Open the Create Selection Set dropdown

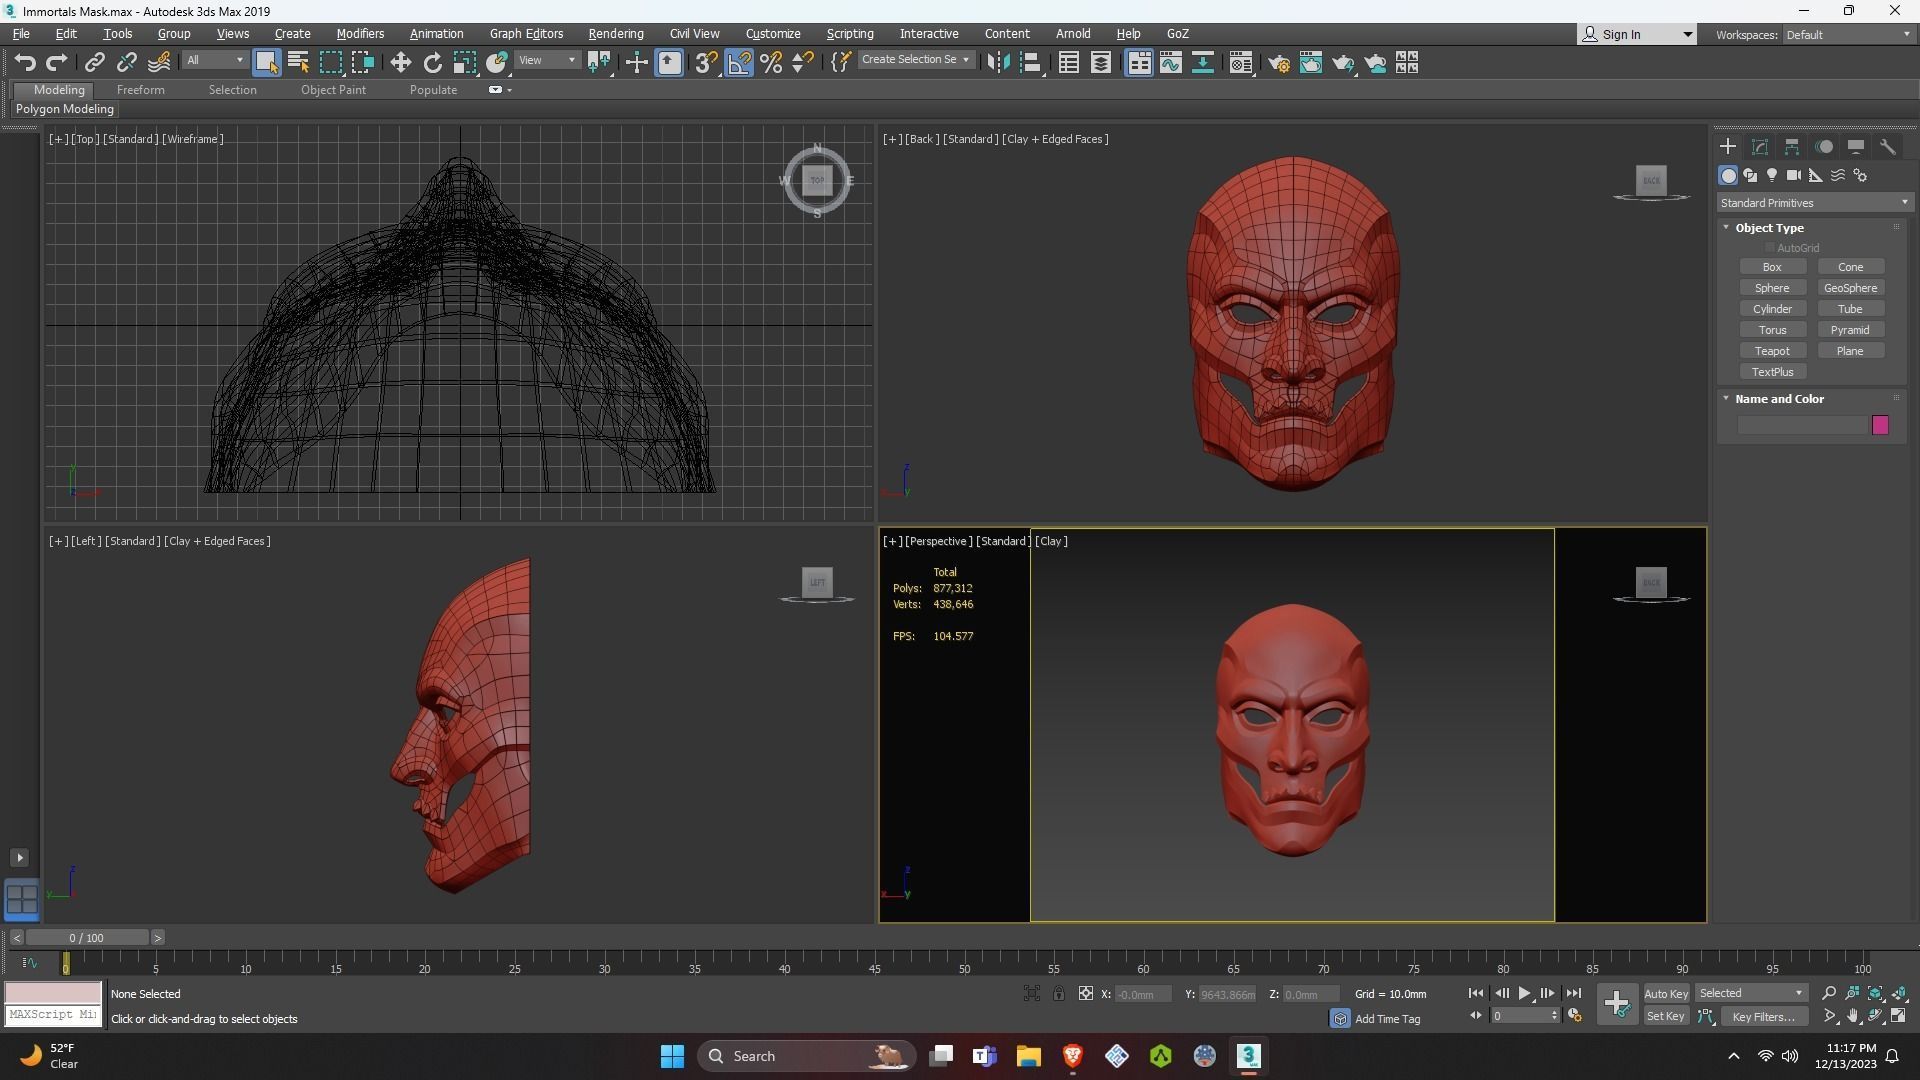[x=915, y=60]
